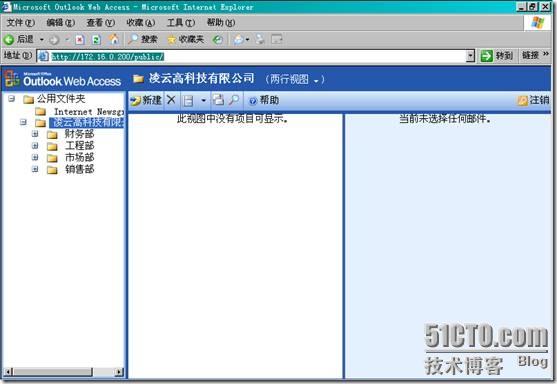Image resolution: width=557 pixels, height=384 pixels.
Task: Expand the 工程部 folder node
Action: 35,146
